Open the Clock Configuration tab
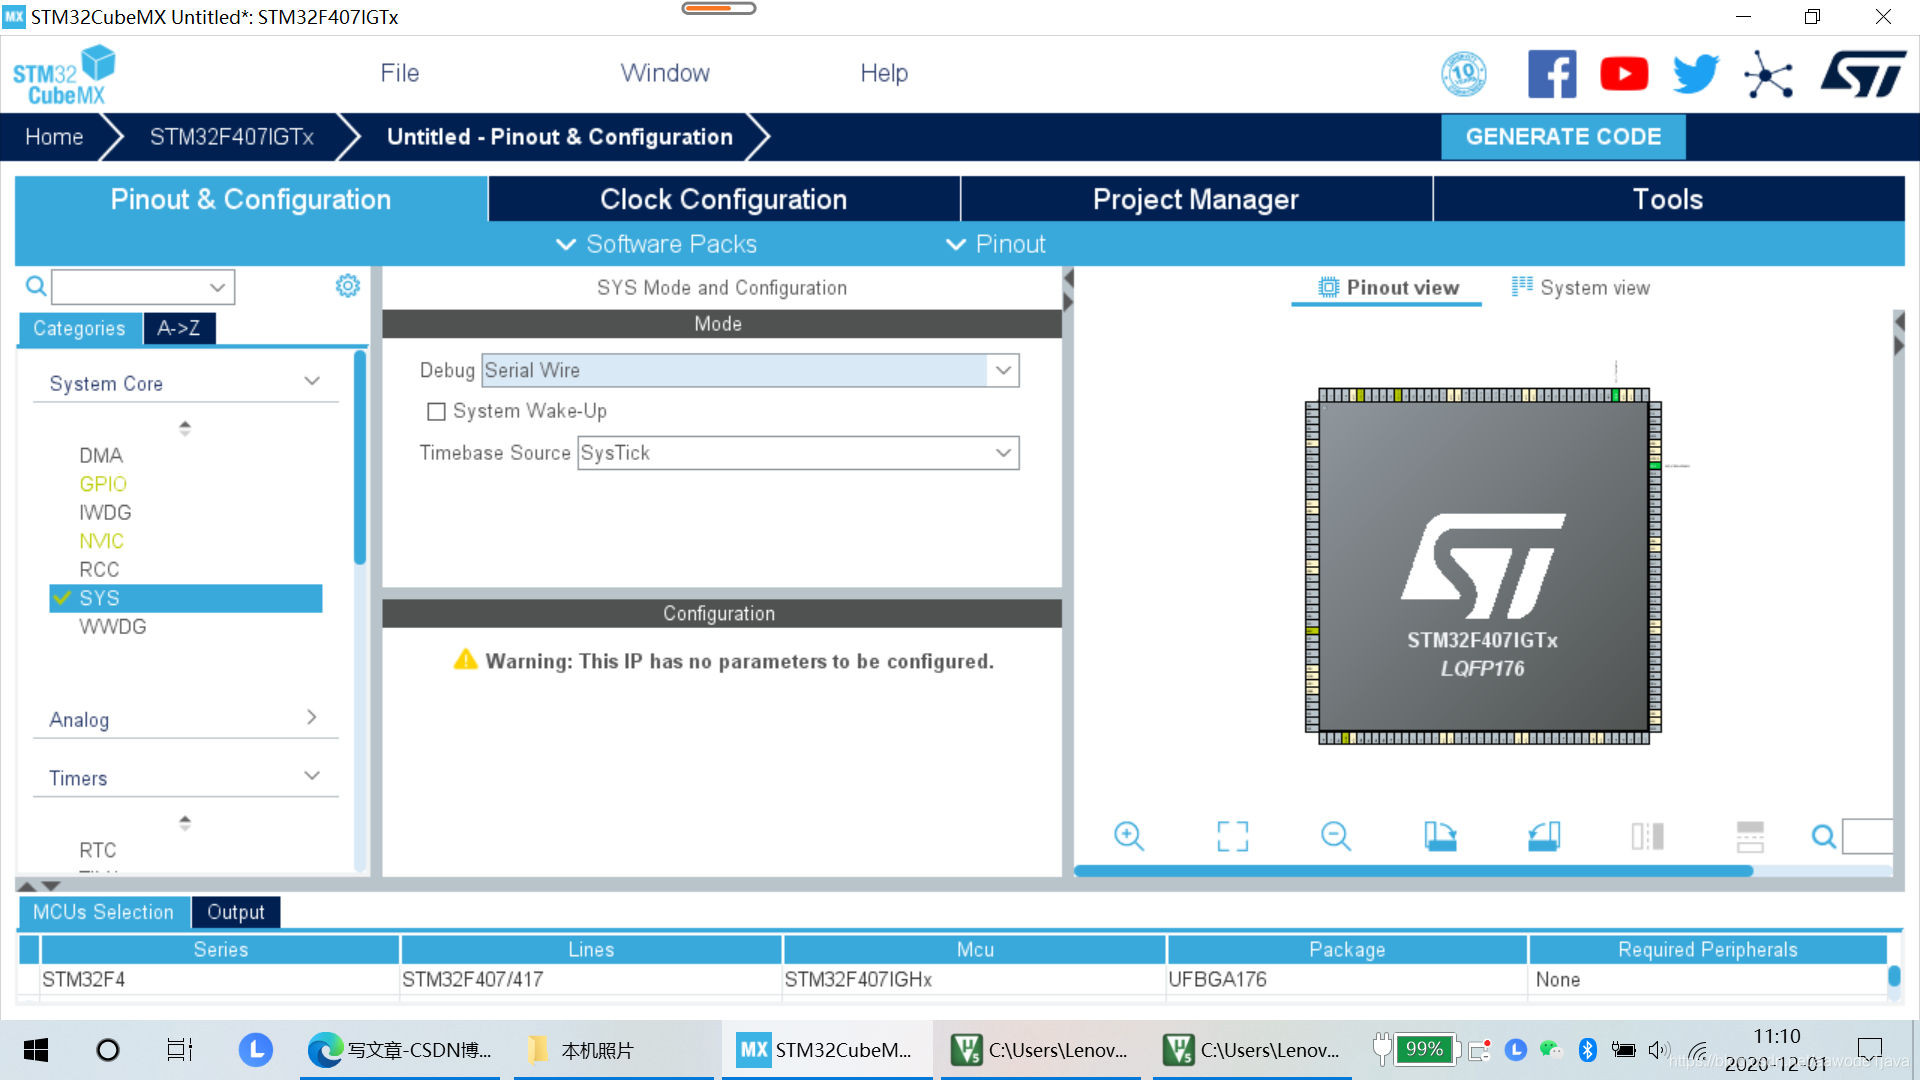This screenshot has height=1080, width=1920. 723,199
